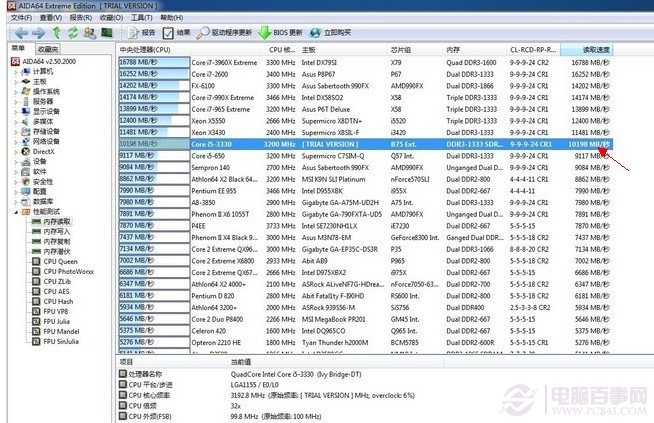Open the 文件(F) menu
654x423 pixels.
(21, 18)
